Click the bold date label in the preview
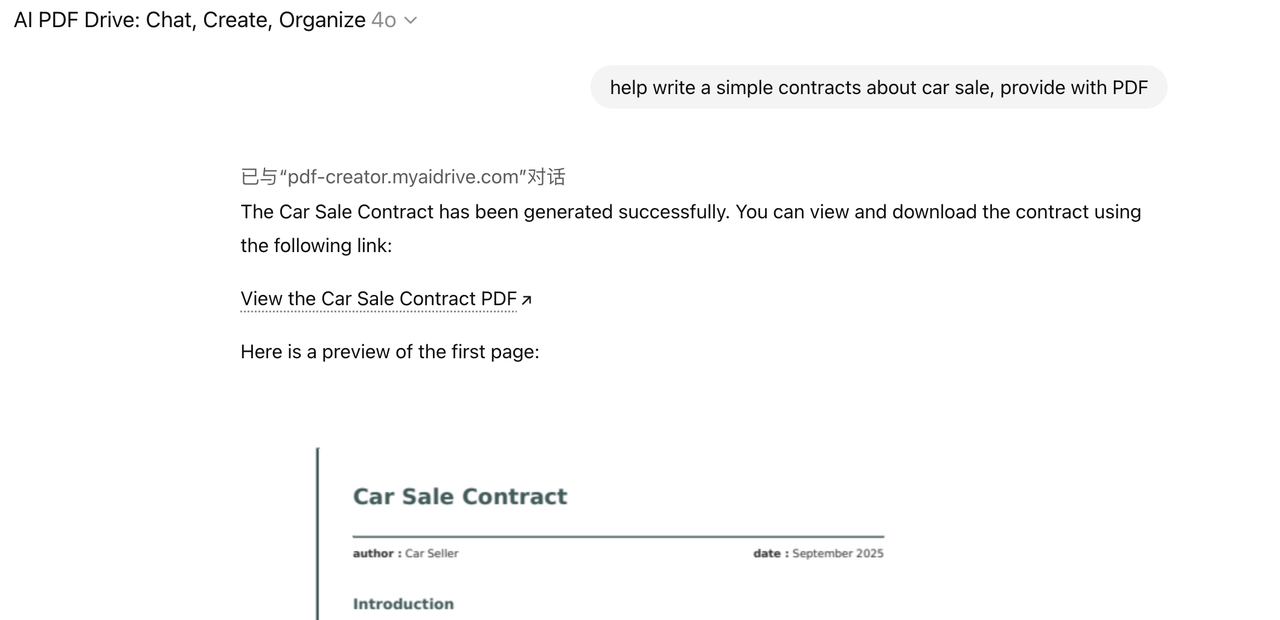Screen dimensions: 1280x620 click(x=770, y=553)
